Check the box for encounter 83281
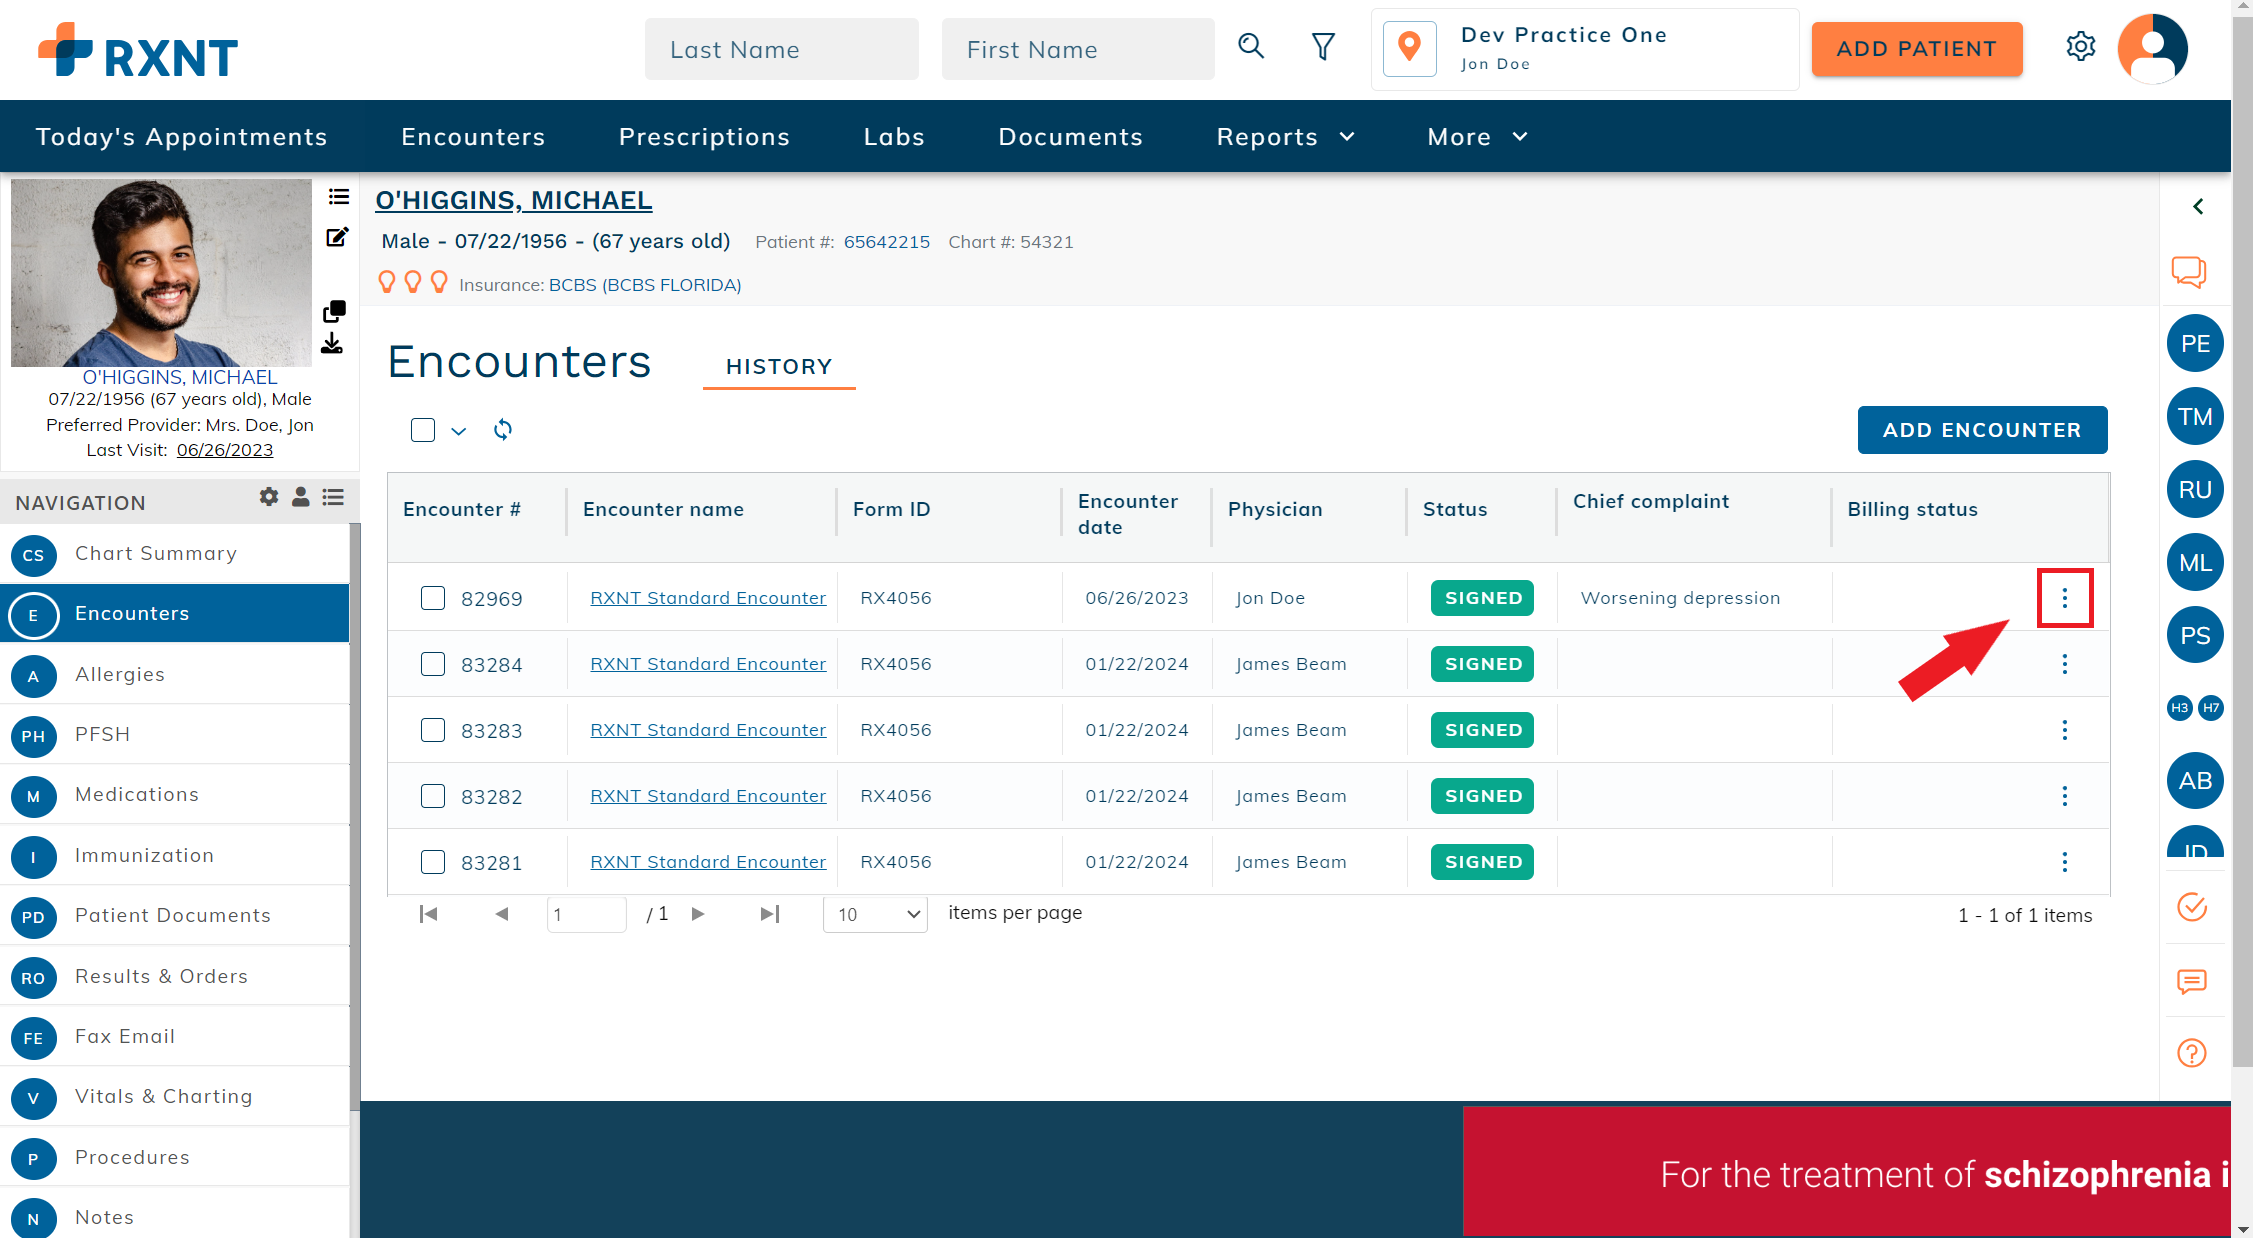The width and height of the screenshot is (2253, 1238). 433,862
